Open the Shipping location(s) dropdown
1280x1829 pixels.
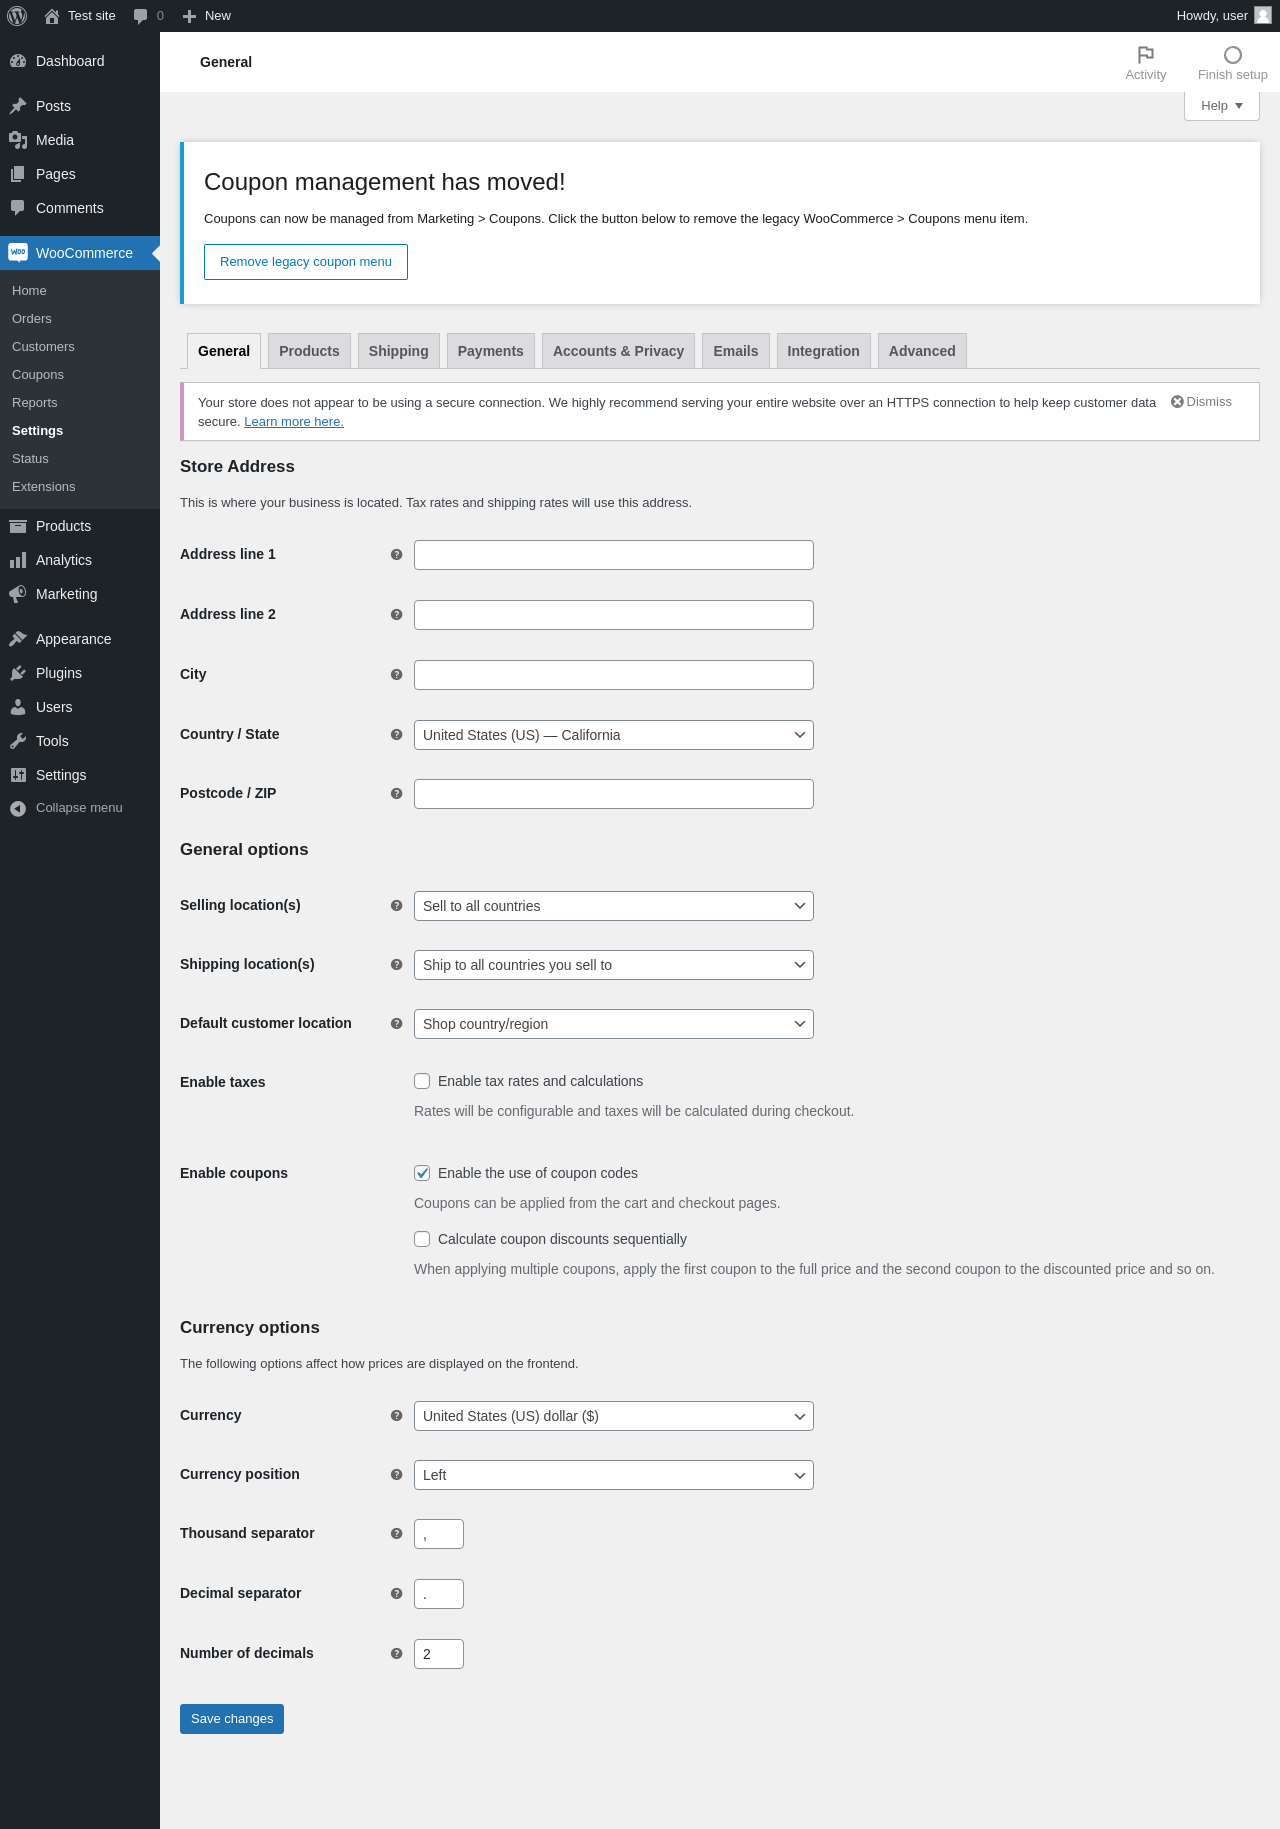[614, 965]
